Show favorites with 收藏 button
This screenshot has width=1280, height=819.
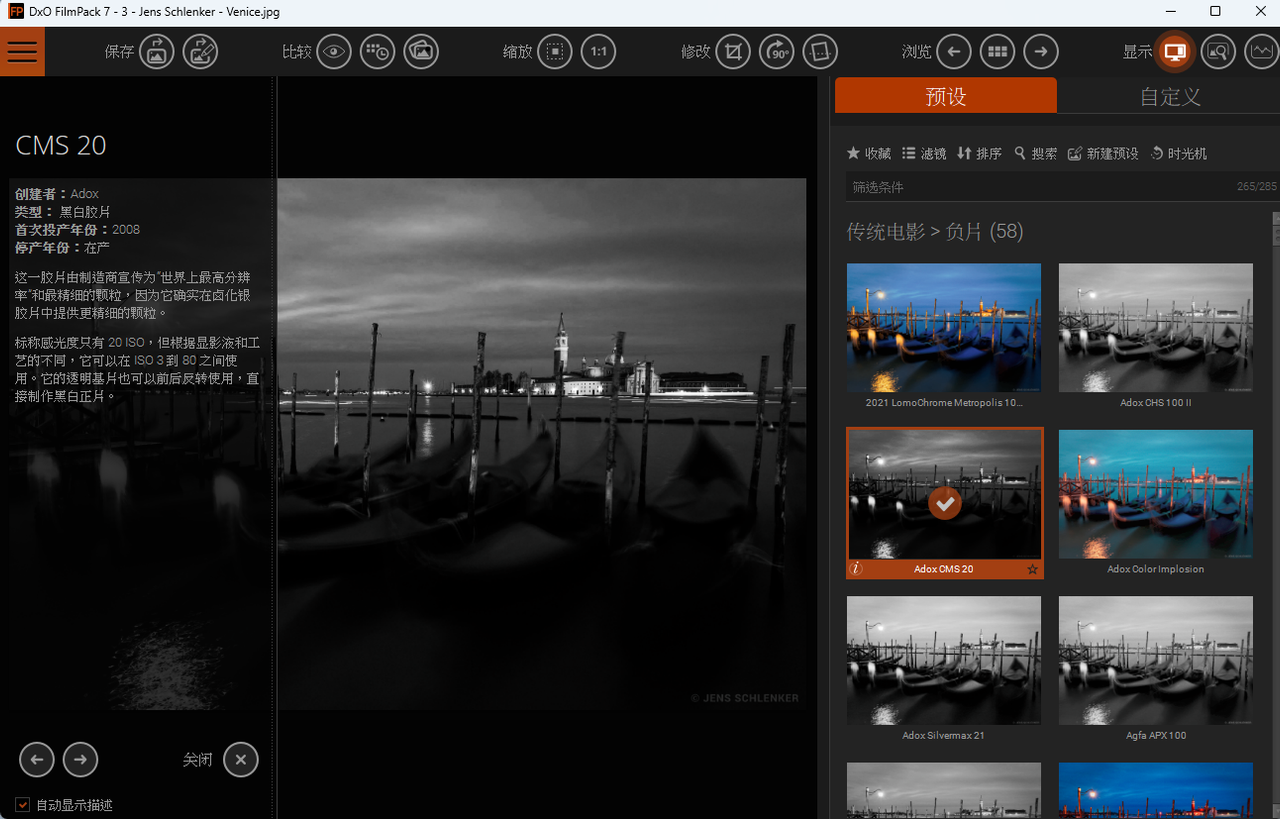tap(868, 153)
